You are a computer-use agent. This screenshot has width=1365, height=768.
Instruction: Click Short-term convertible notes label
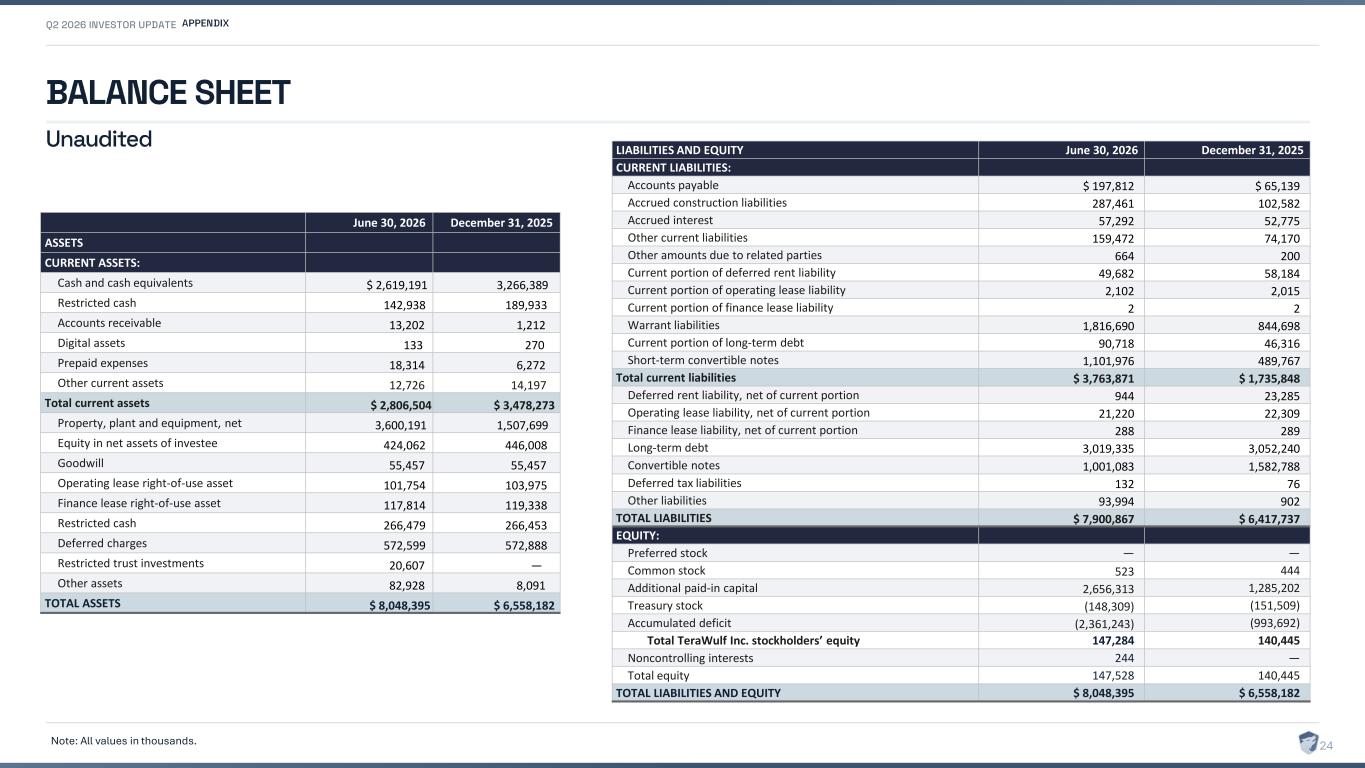point(702,360)
